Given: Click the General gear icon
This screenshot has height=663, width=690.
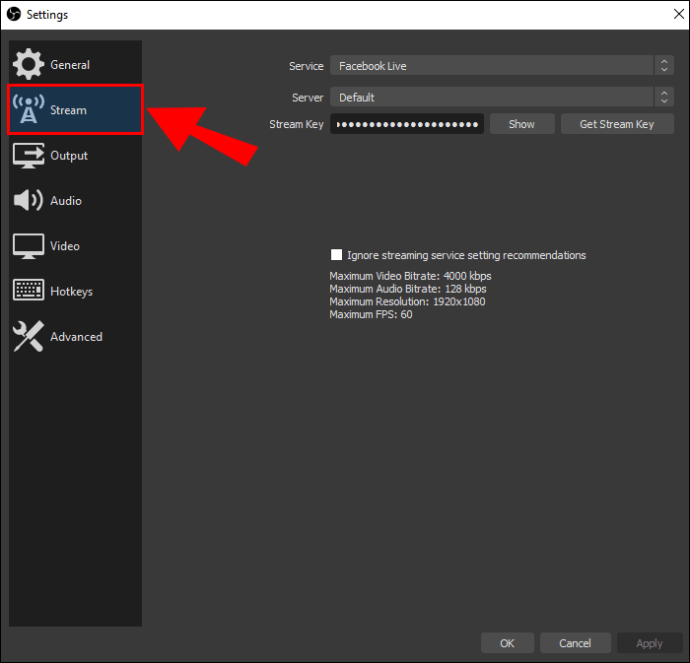Looking at the screenshot, I should click(28, 64).
